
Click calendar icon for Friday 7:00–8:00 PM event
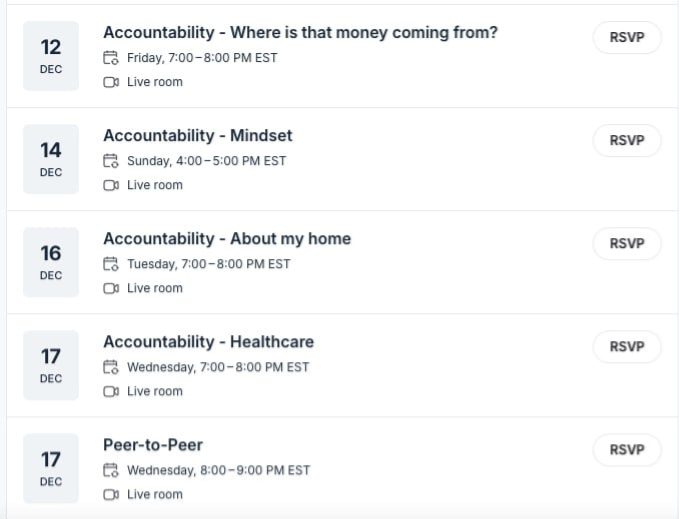coord(111,58)
